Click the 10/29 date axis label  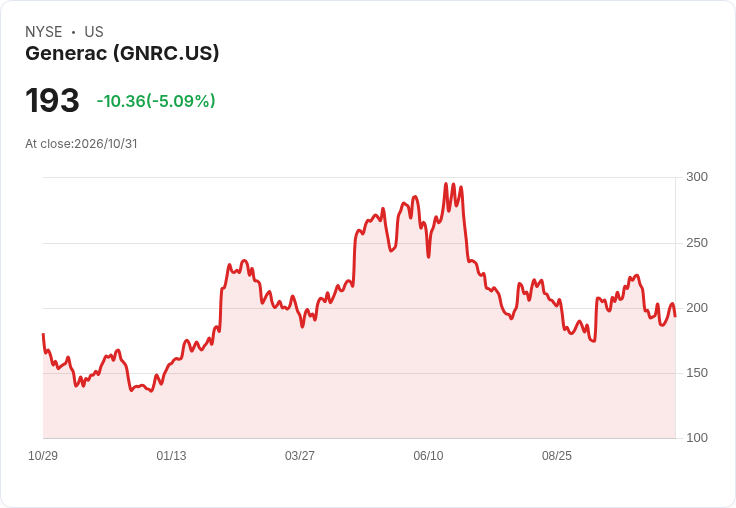pos(43,455)
